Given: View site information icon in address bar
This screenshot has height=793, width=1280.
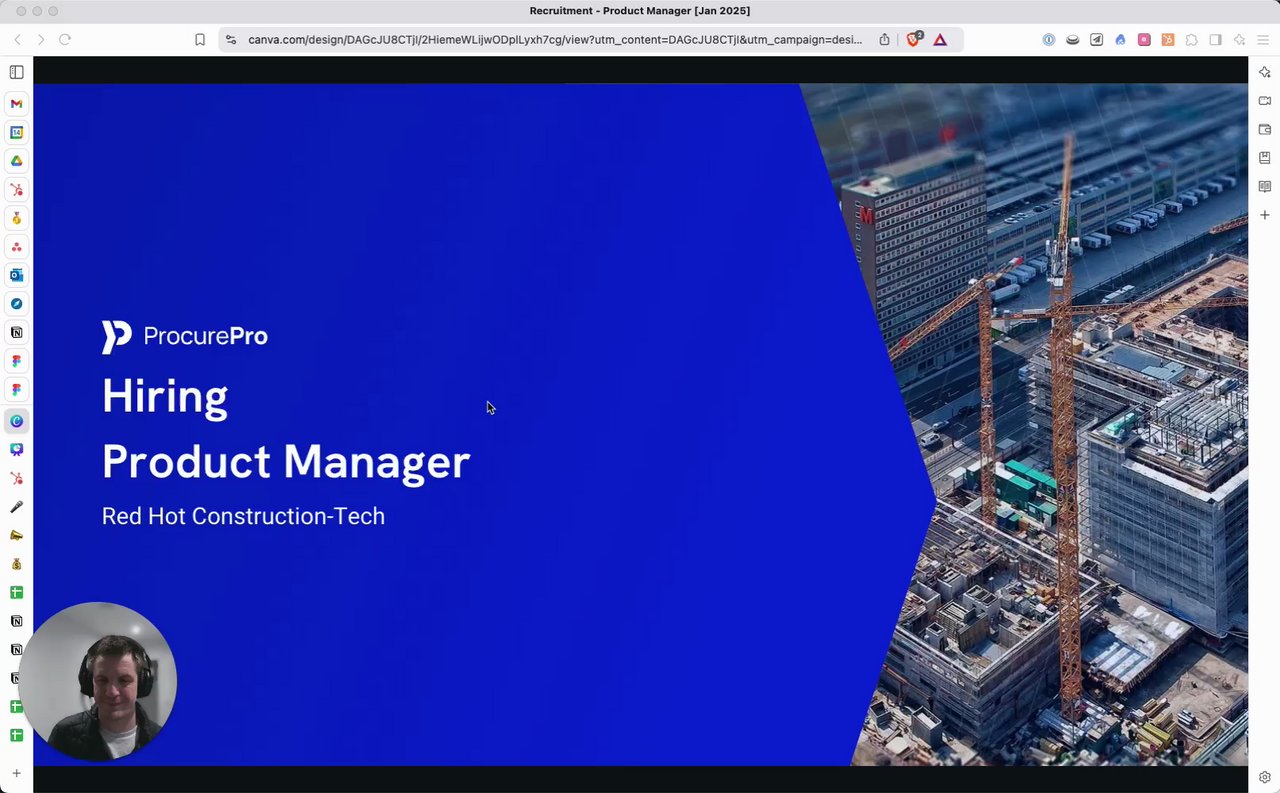Looking at the screenshot, I should tap(231, 39).
